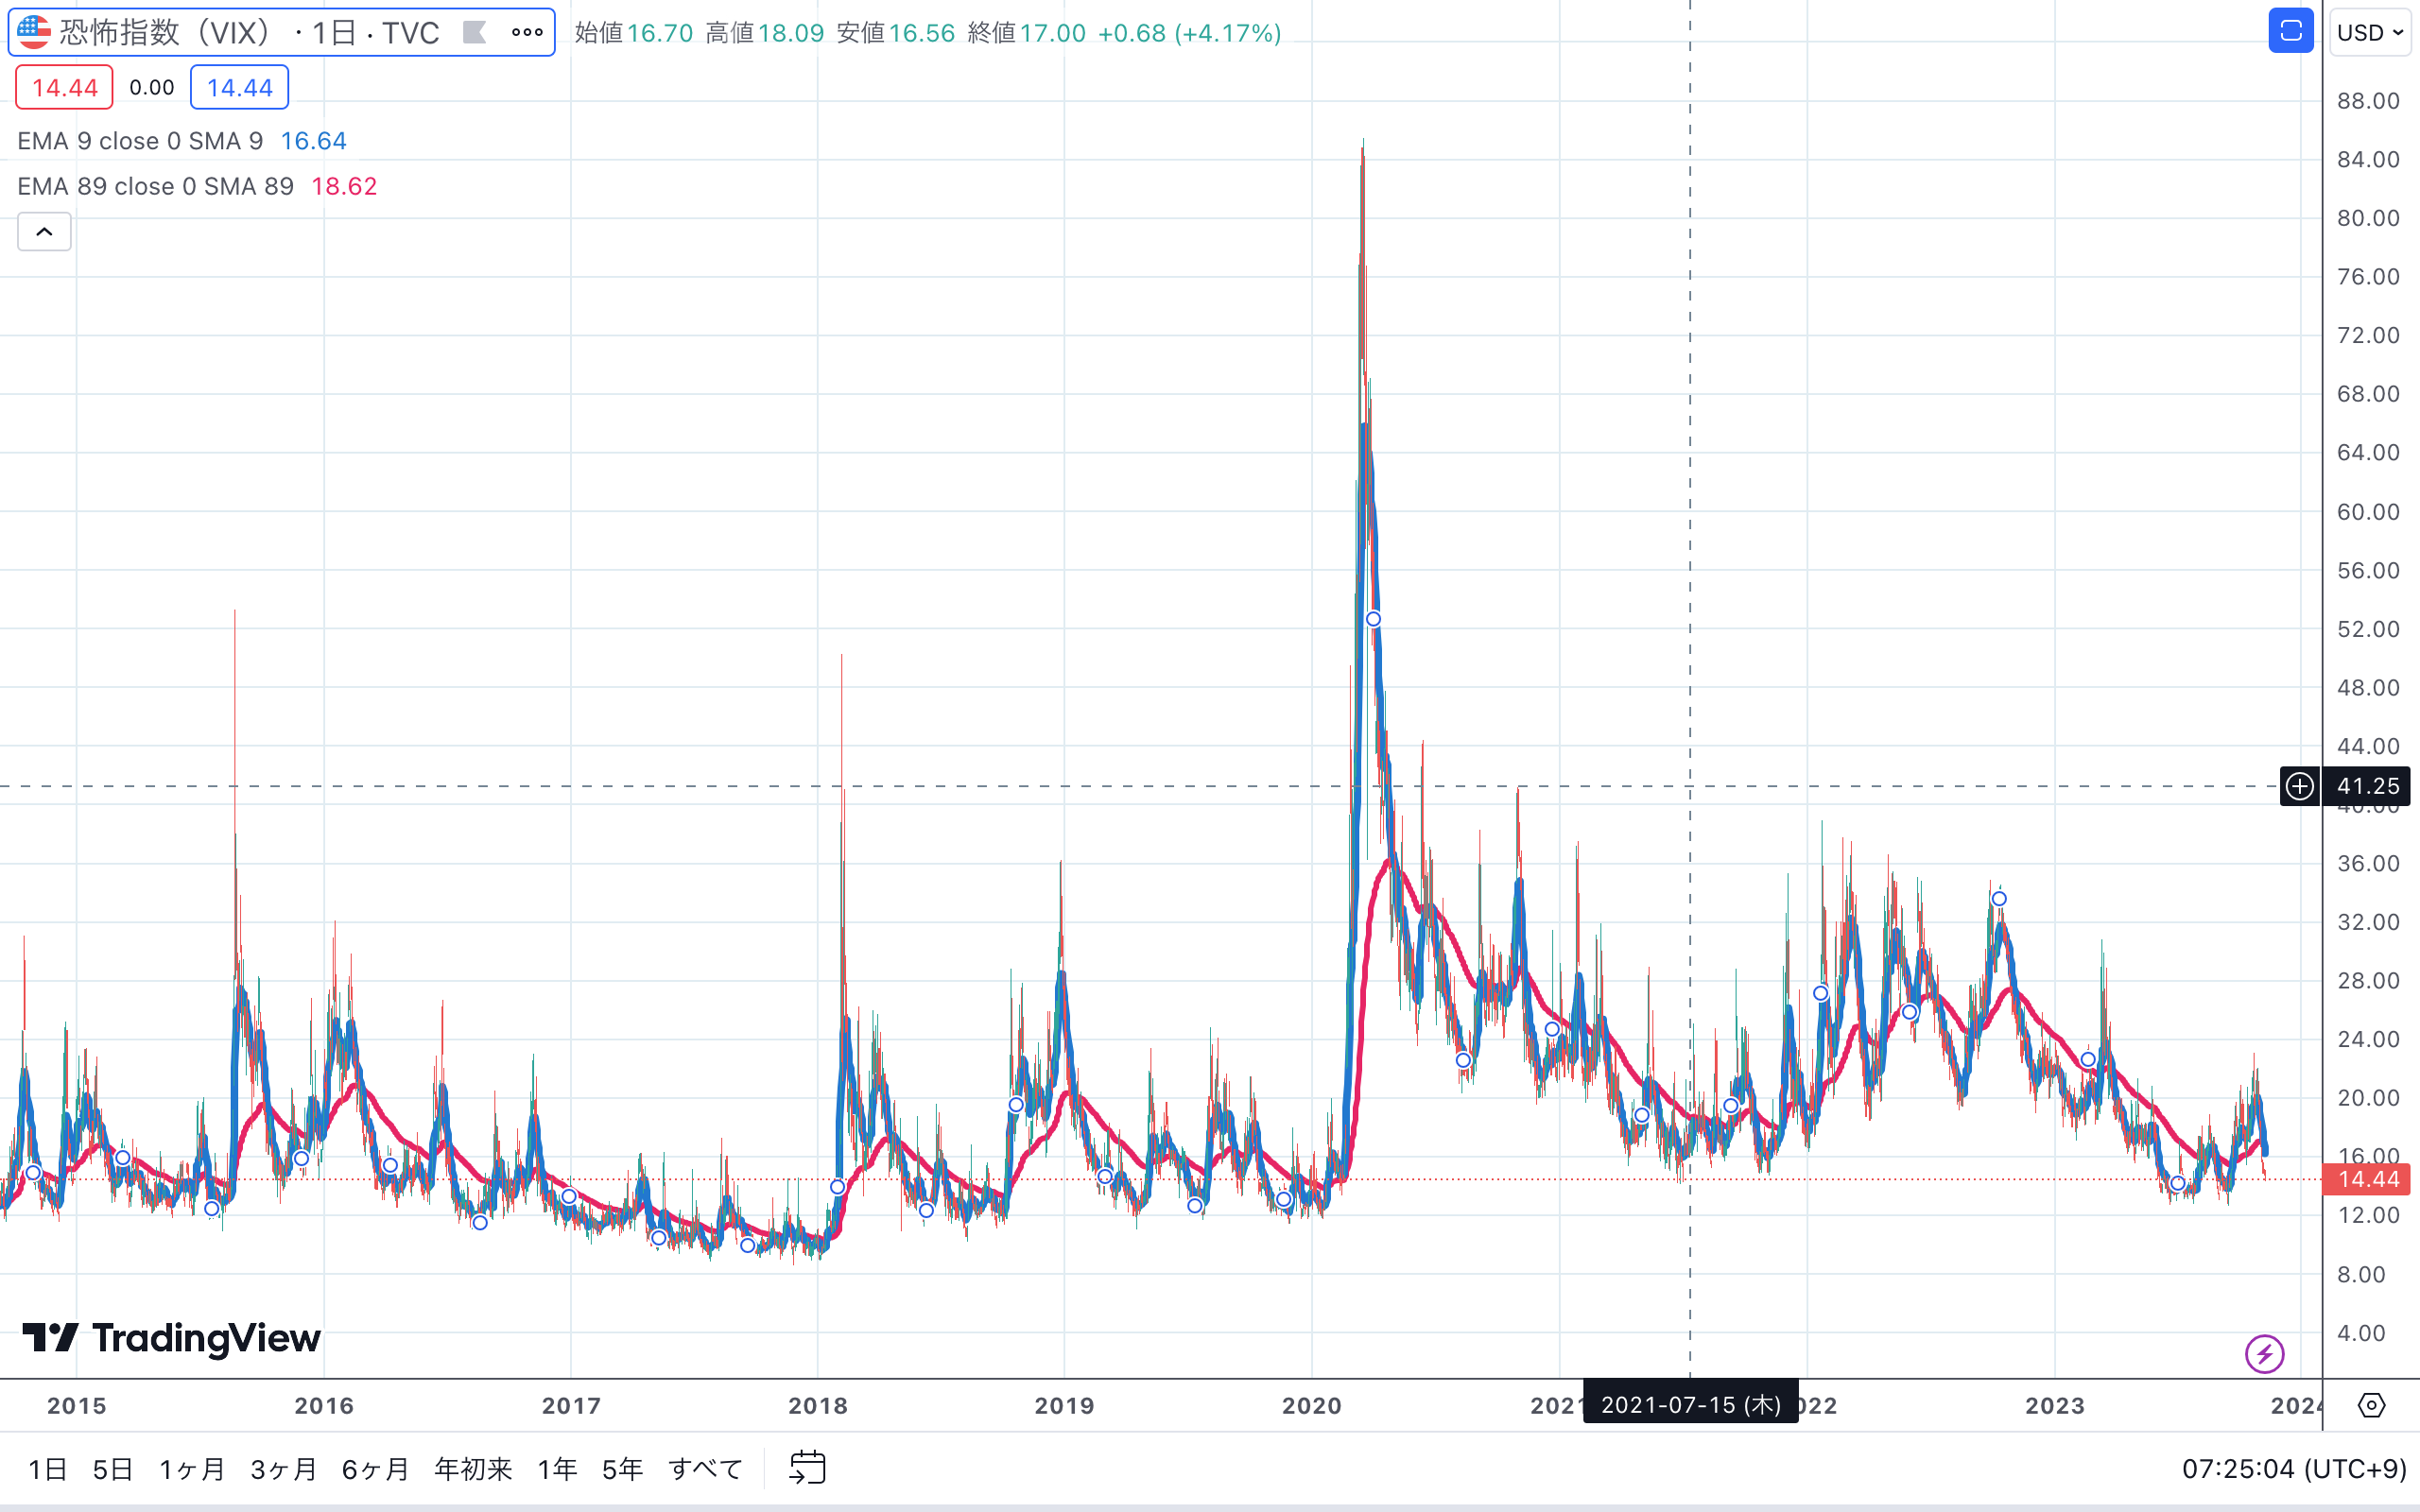Click the plus icon at price 41.25
The height and width of the screenshot is (1512, 2420).
(x=2300, y=786)
